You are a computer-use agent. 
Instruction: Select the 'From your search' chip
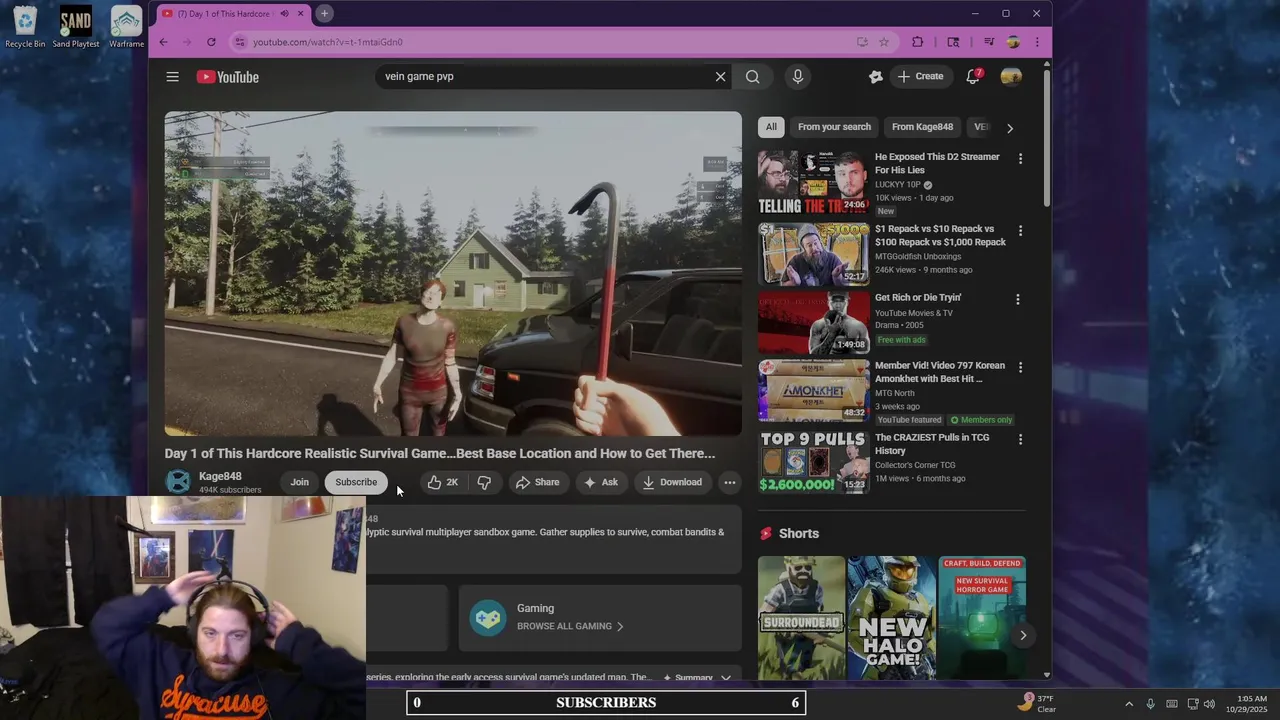(x=834, y=127)
